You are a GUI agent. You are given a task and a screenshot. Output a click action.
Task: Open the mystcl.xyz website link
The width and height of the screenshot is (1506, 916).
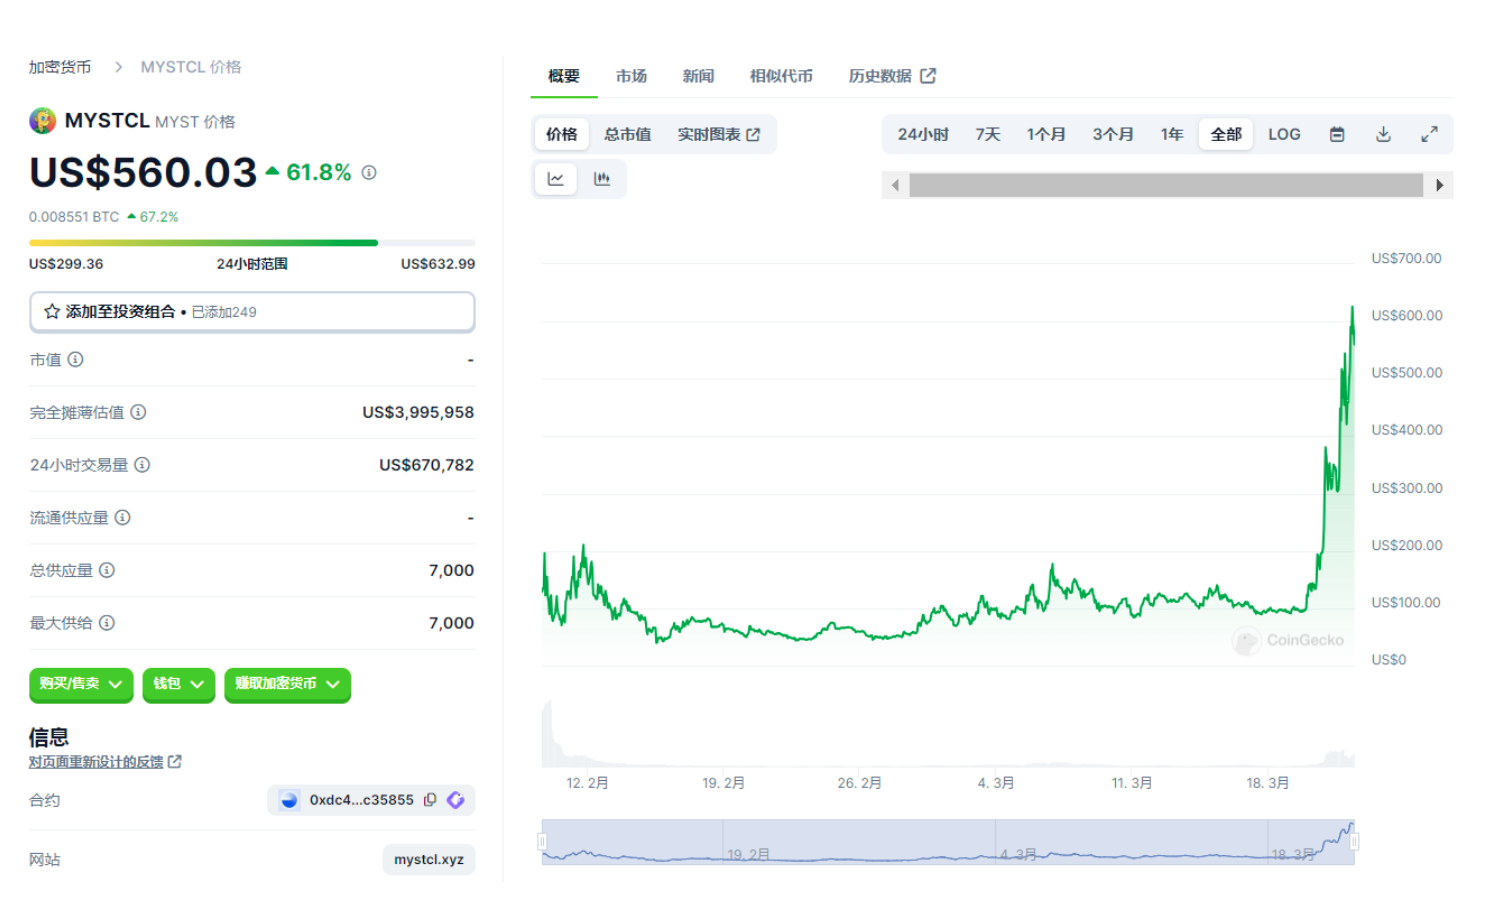[x=429, y=860]
